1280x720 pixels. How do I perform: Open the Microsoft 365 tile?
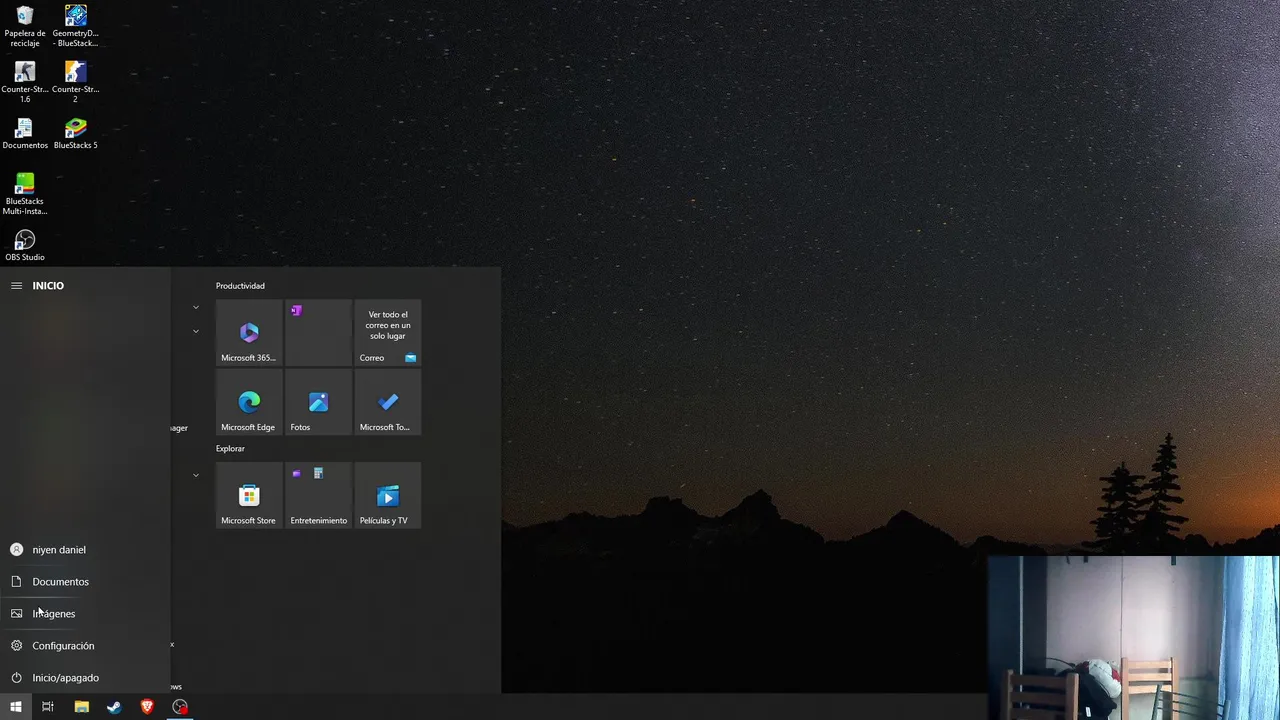(249, 333)
